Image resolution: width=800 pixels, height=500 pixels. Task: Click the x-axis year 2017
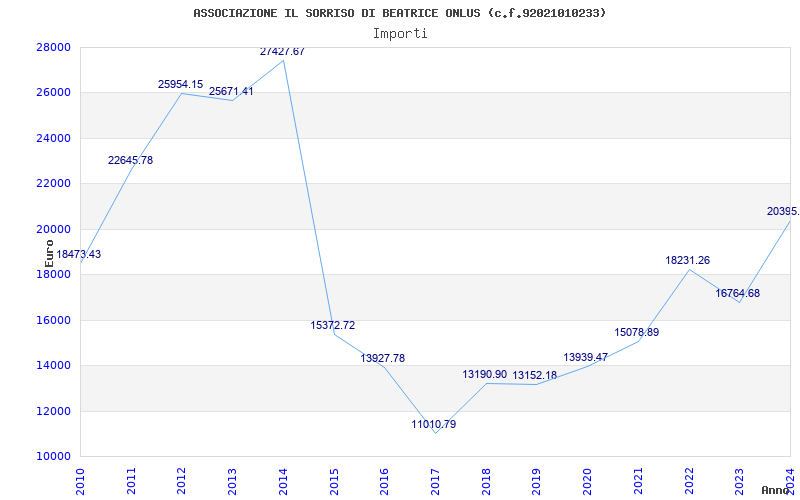(435, 481)
